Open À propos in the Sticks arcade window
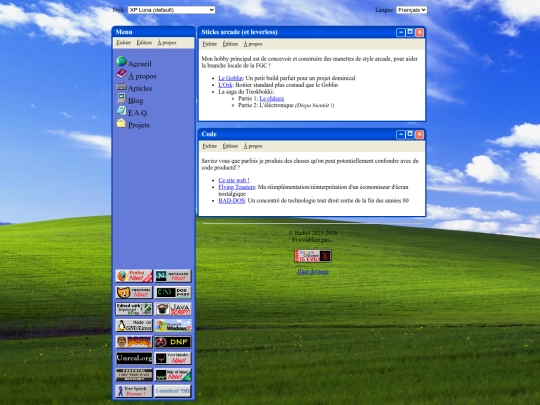Screen dimensions: 540x405 [253, 44]
